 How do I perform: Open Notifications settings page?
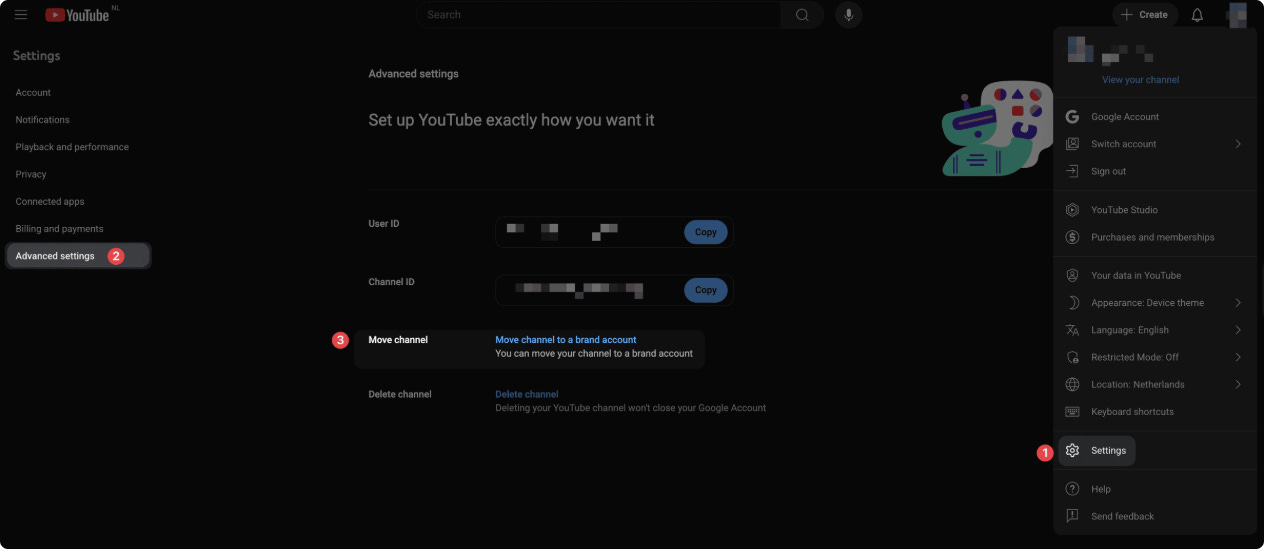coord(42,120)
